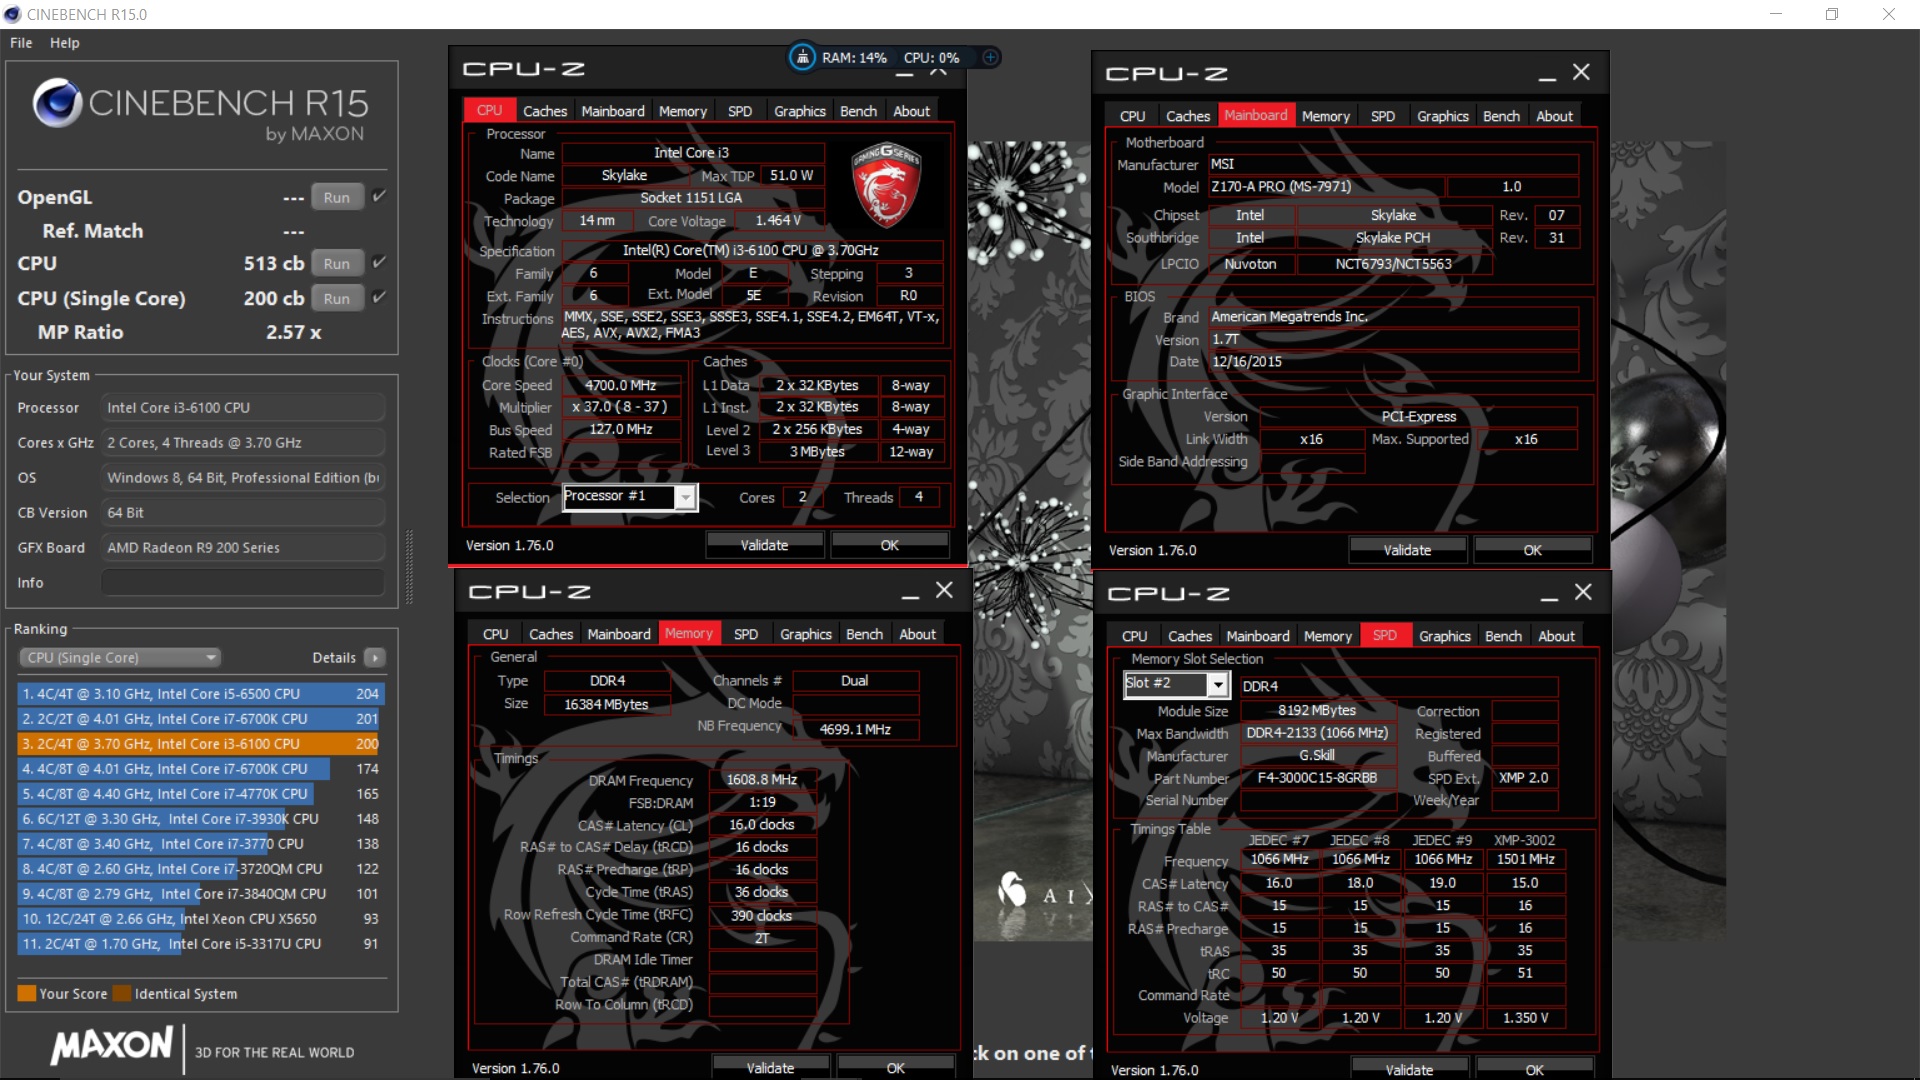Viewport: 1920px width, 1080px height.
Task: Click the GFX Board field AMD Radeon R9
Action: pyautogui.click(x=243, y=548)
